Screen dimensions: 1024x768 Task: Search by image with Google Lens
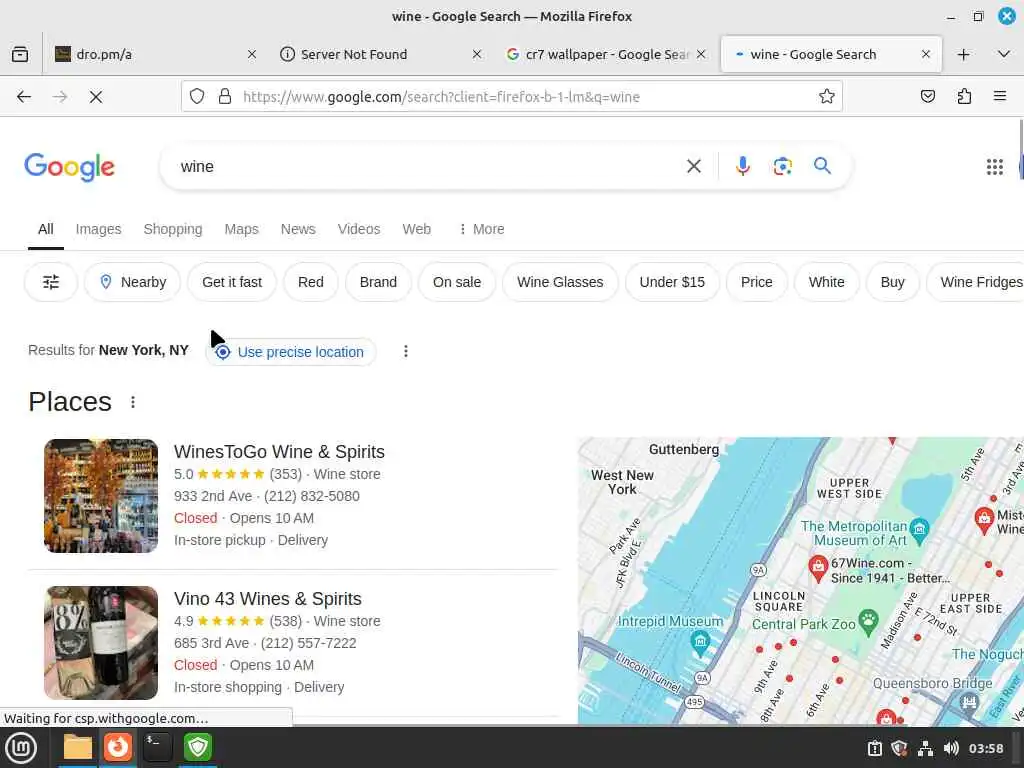click(782, 167)
